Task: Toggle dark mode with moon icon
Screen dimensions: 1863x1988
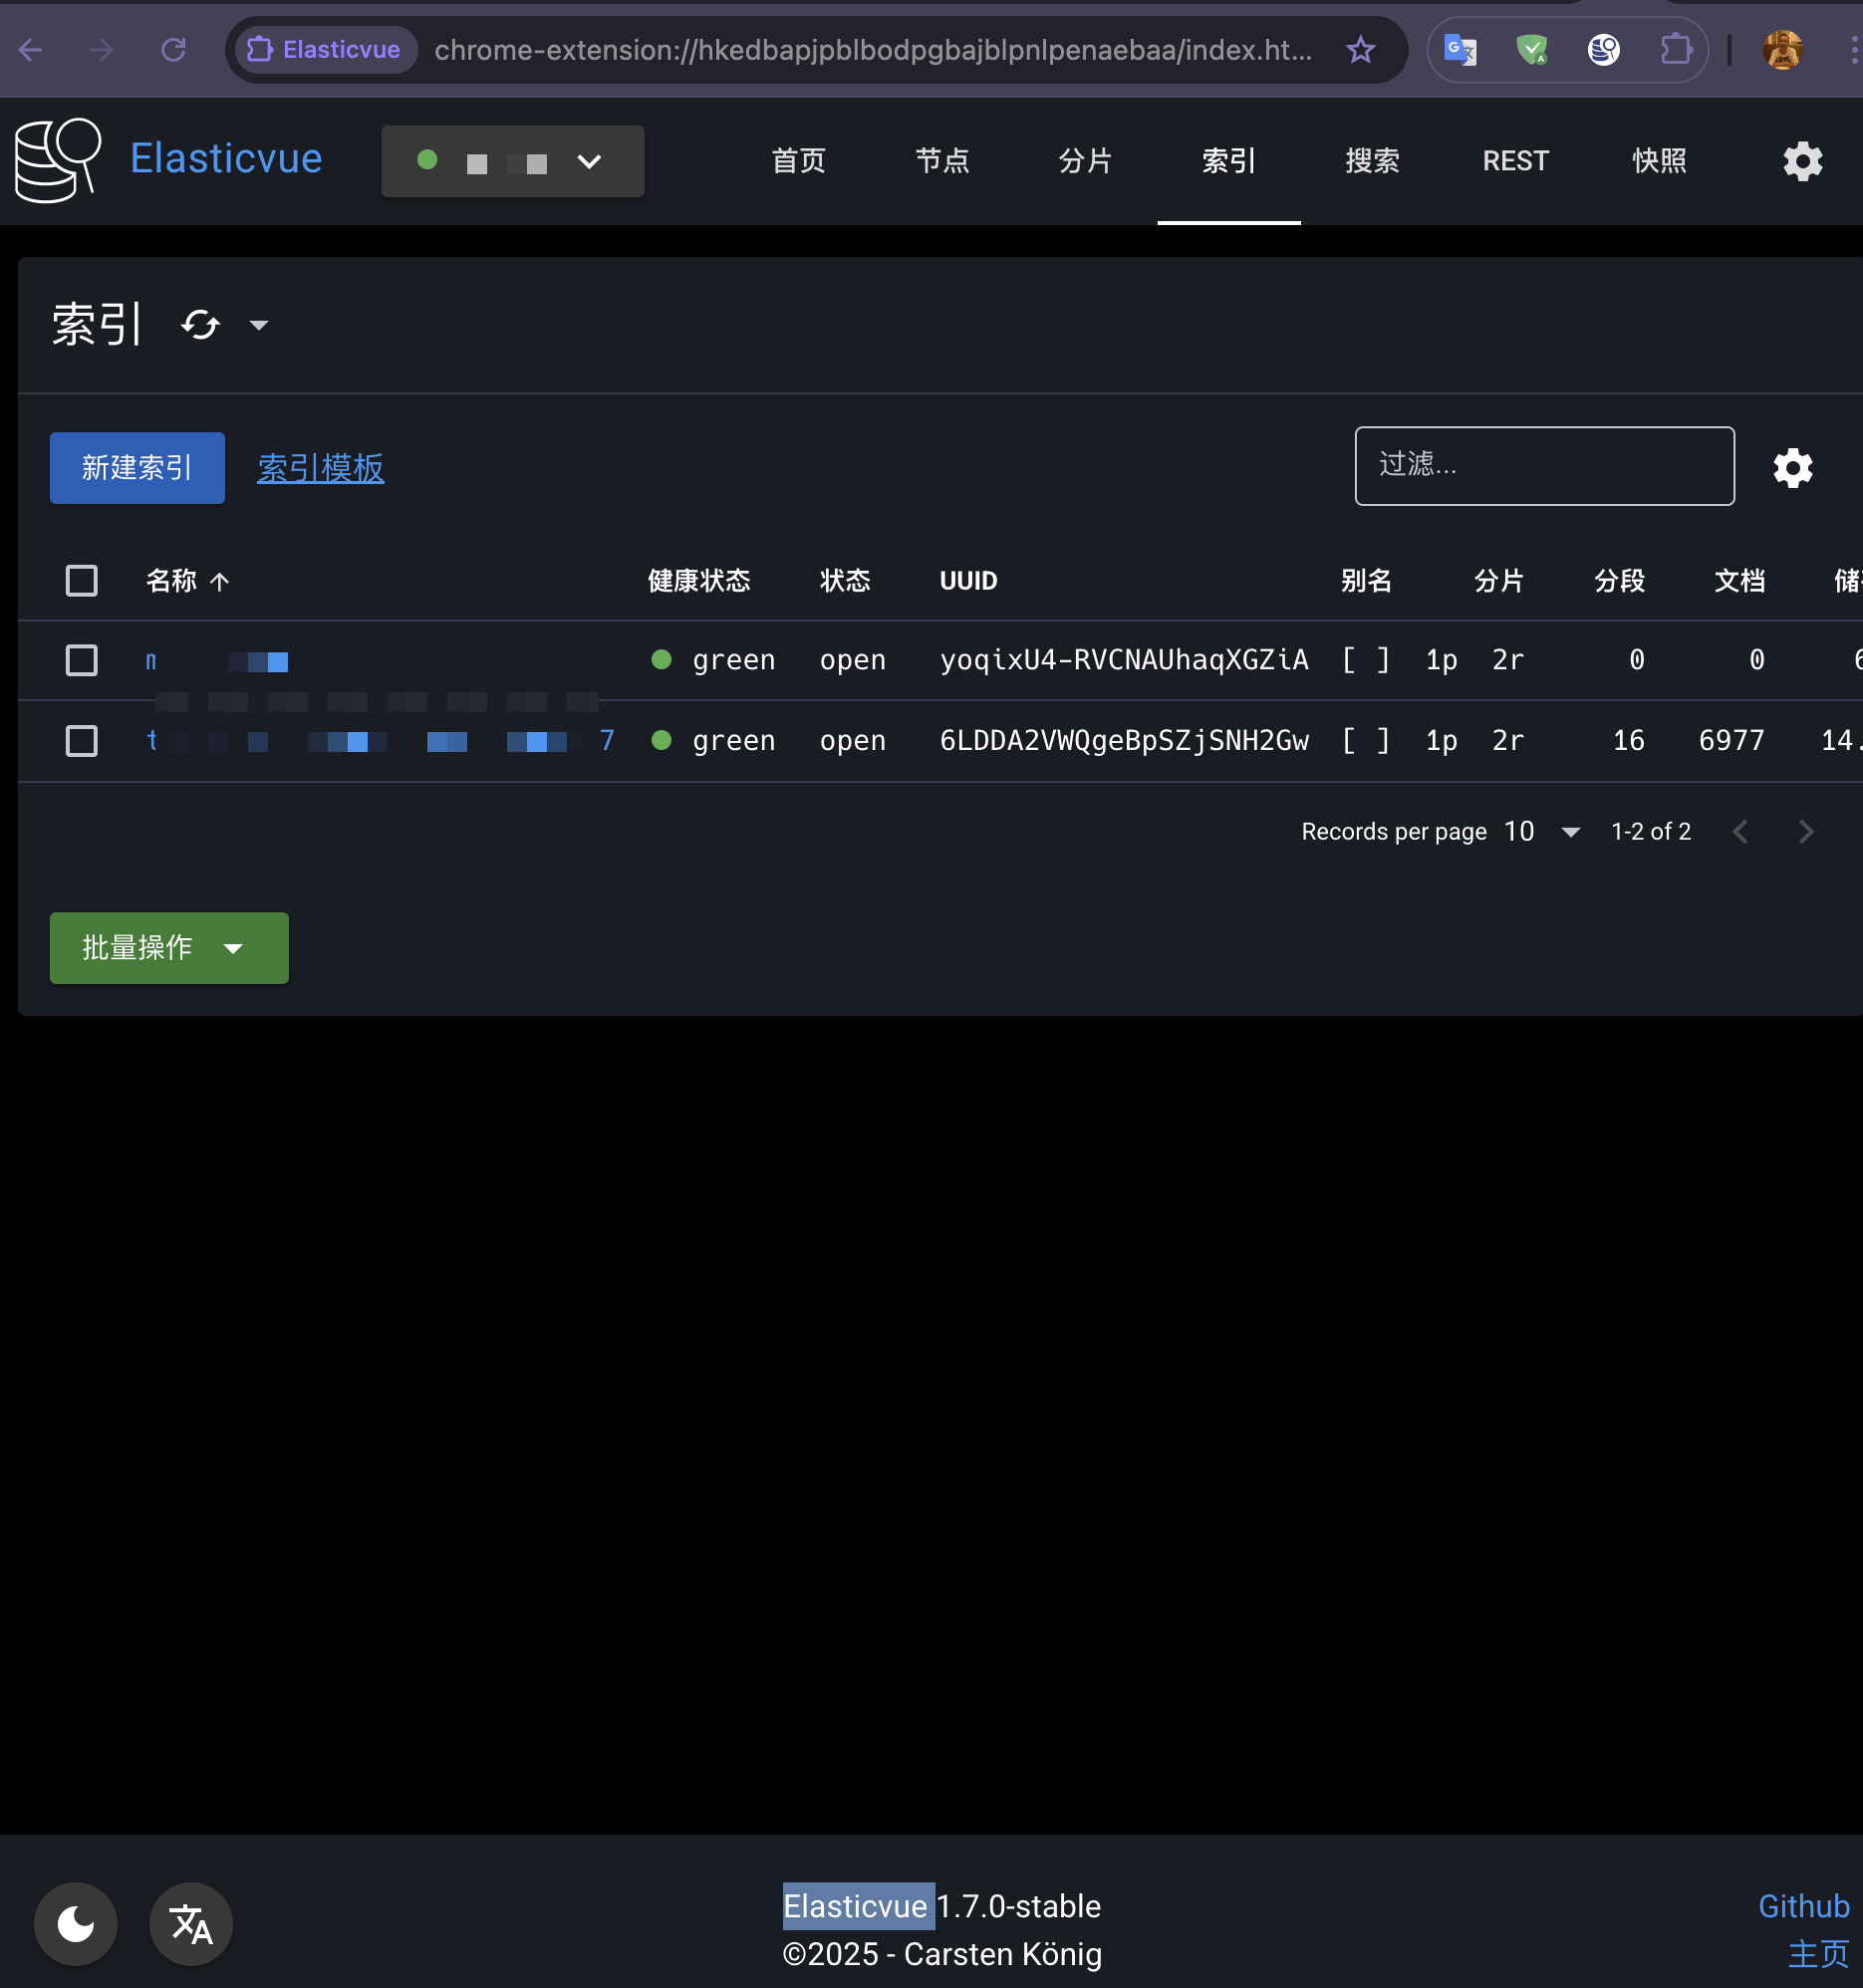Action: [x=75, y=1923]
